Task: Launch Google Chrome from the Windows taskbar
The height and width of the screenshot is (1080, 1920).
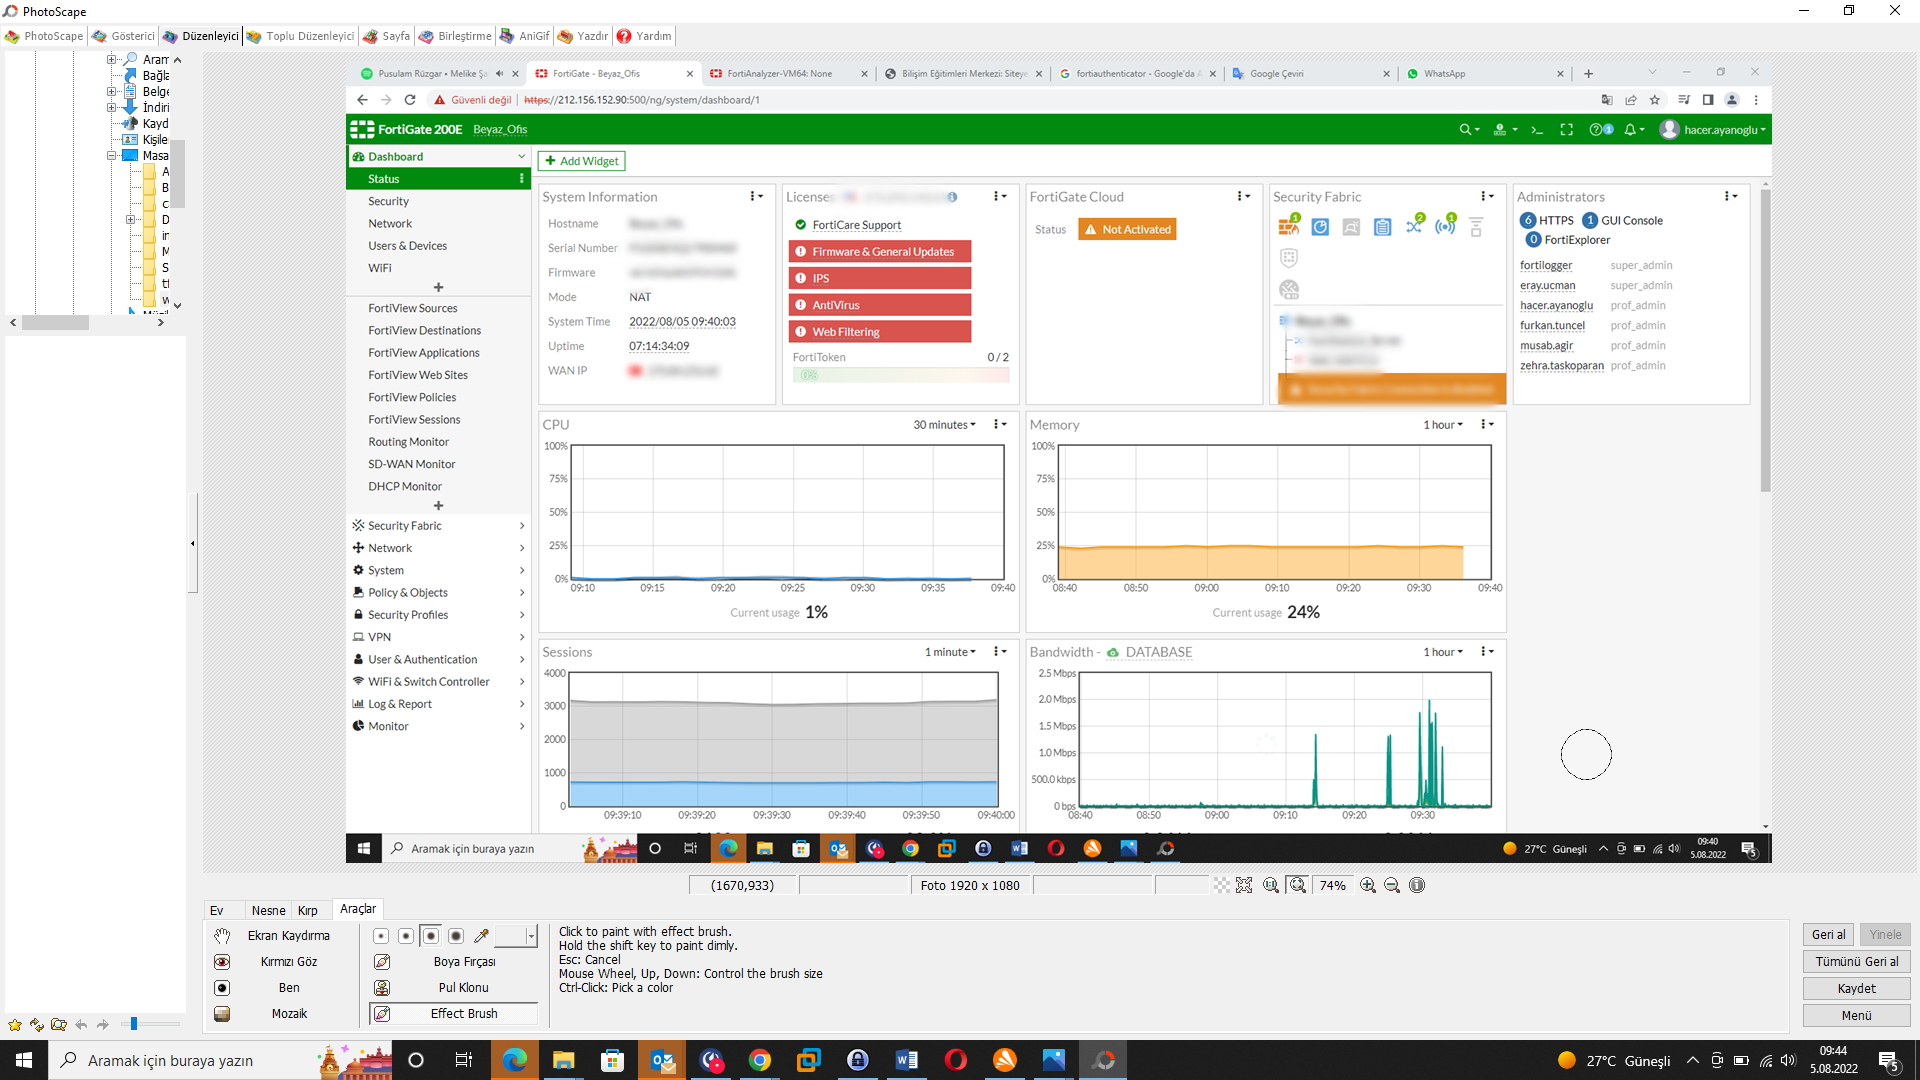Action: coord(760,1060)
